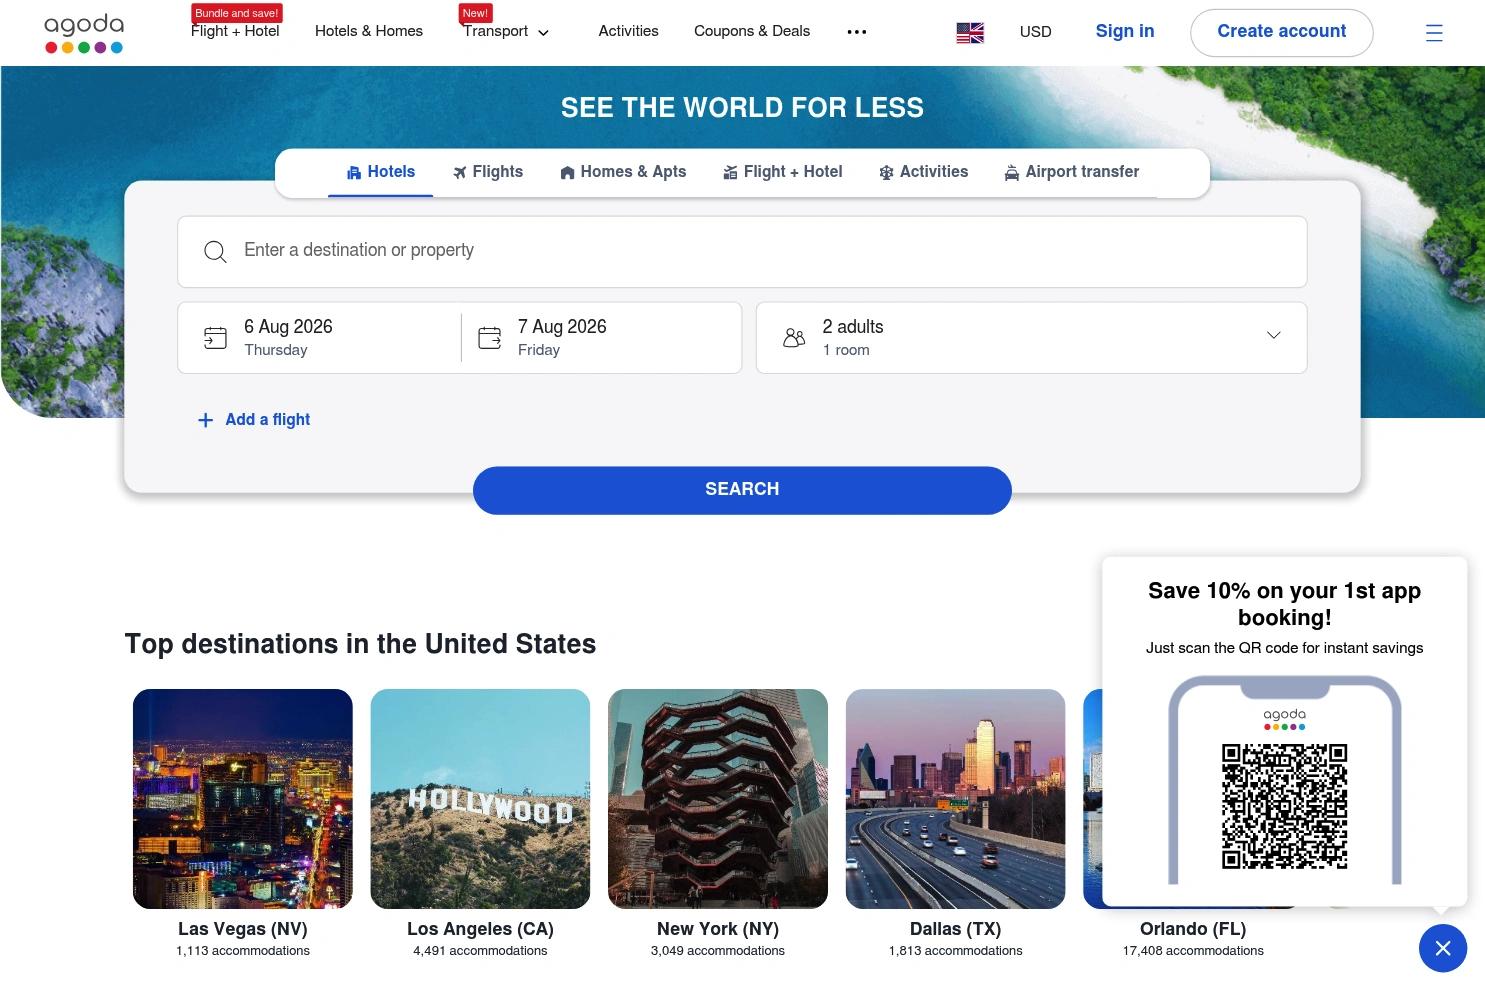This screenshot has height=990, width=1485.
Task: Change the USD currency selector
Action: coord(1036,32)
